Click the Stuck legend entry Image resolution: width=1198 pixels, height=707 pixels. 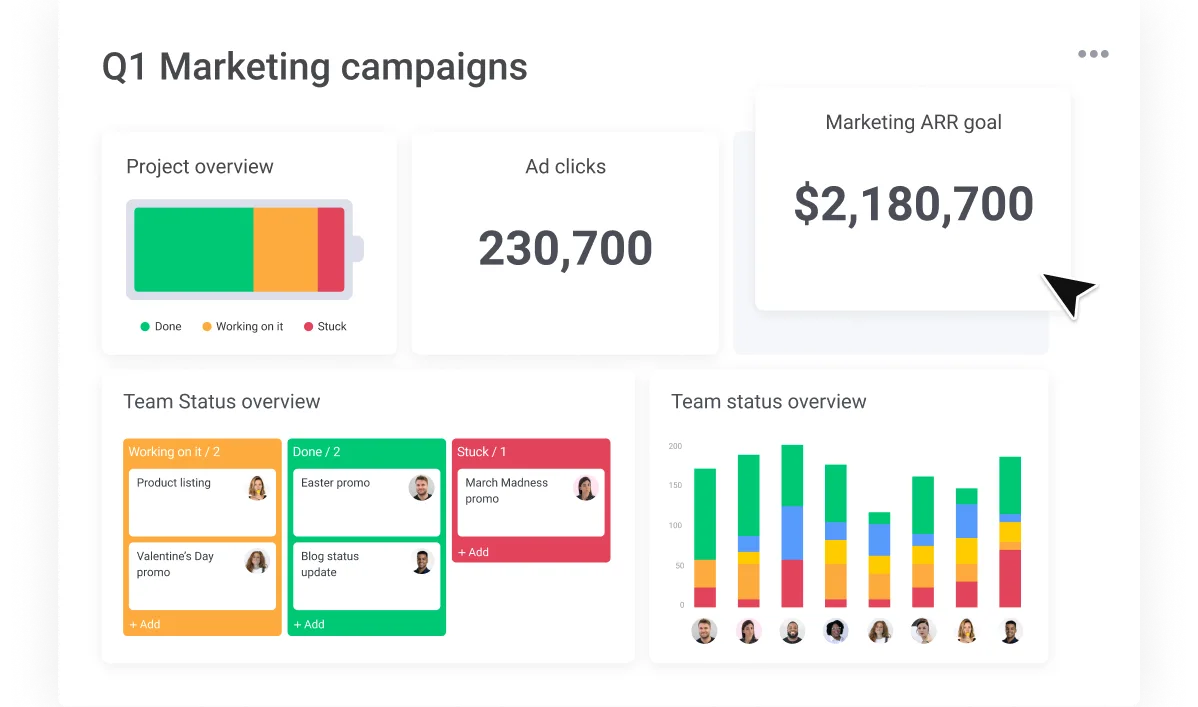tap(325, 326)
